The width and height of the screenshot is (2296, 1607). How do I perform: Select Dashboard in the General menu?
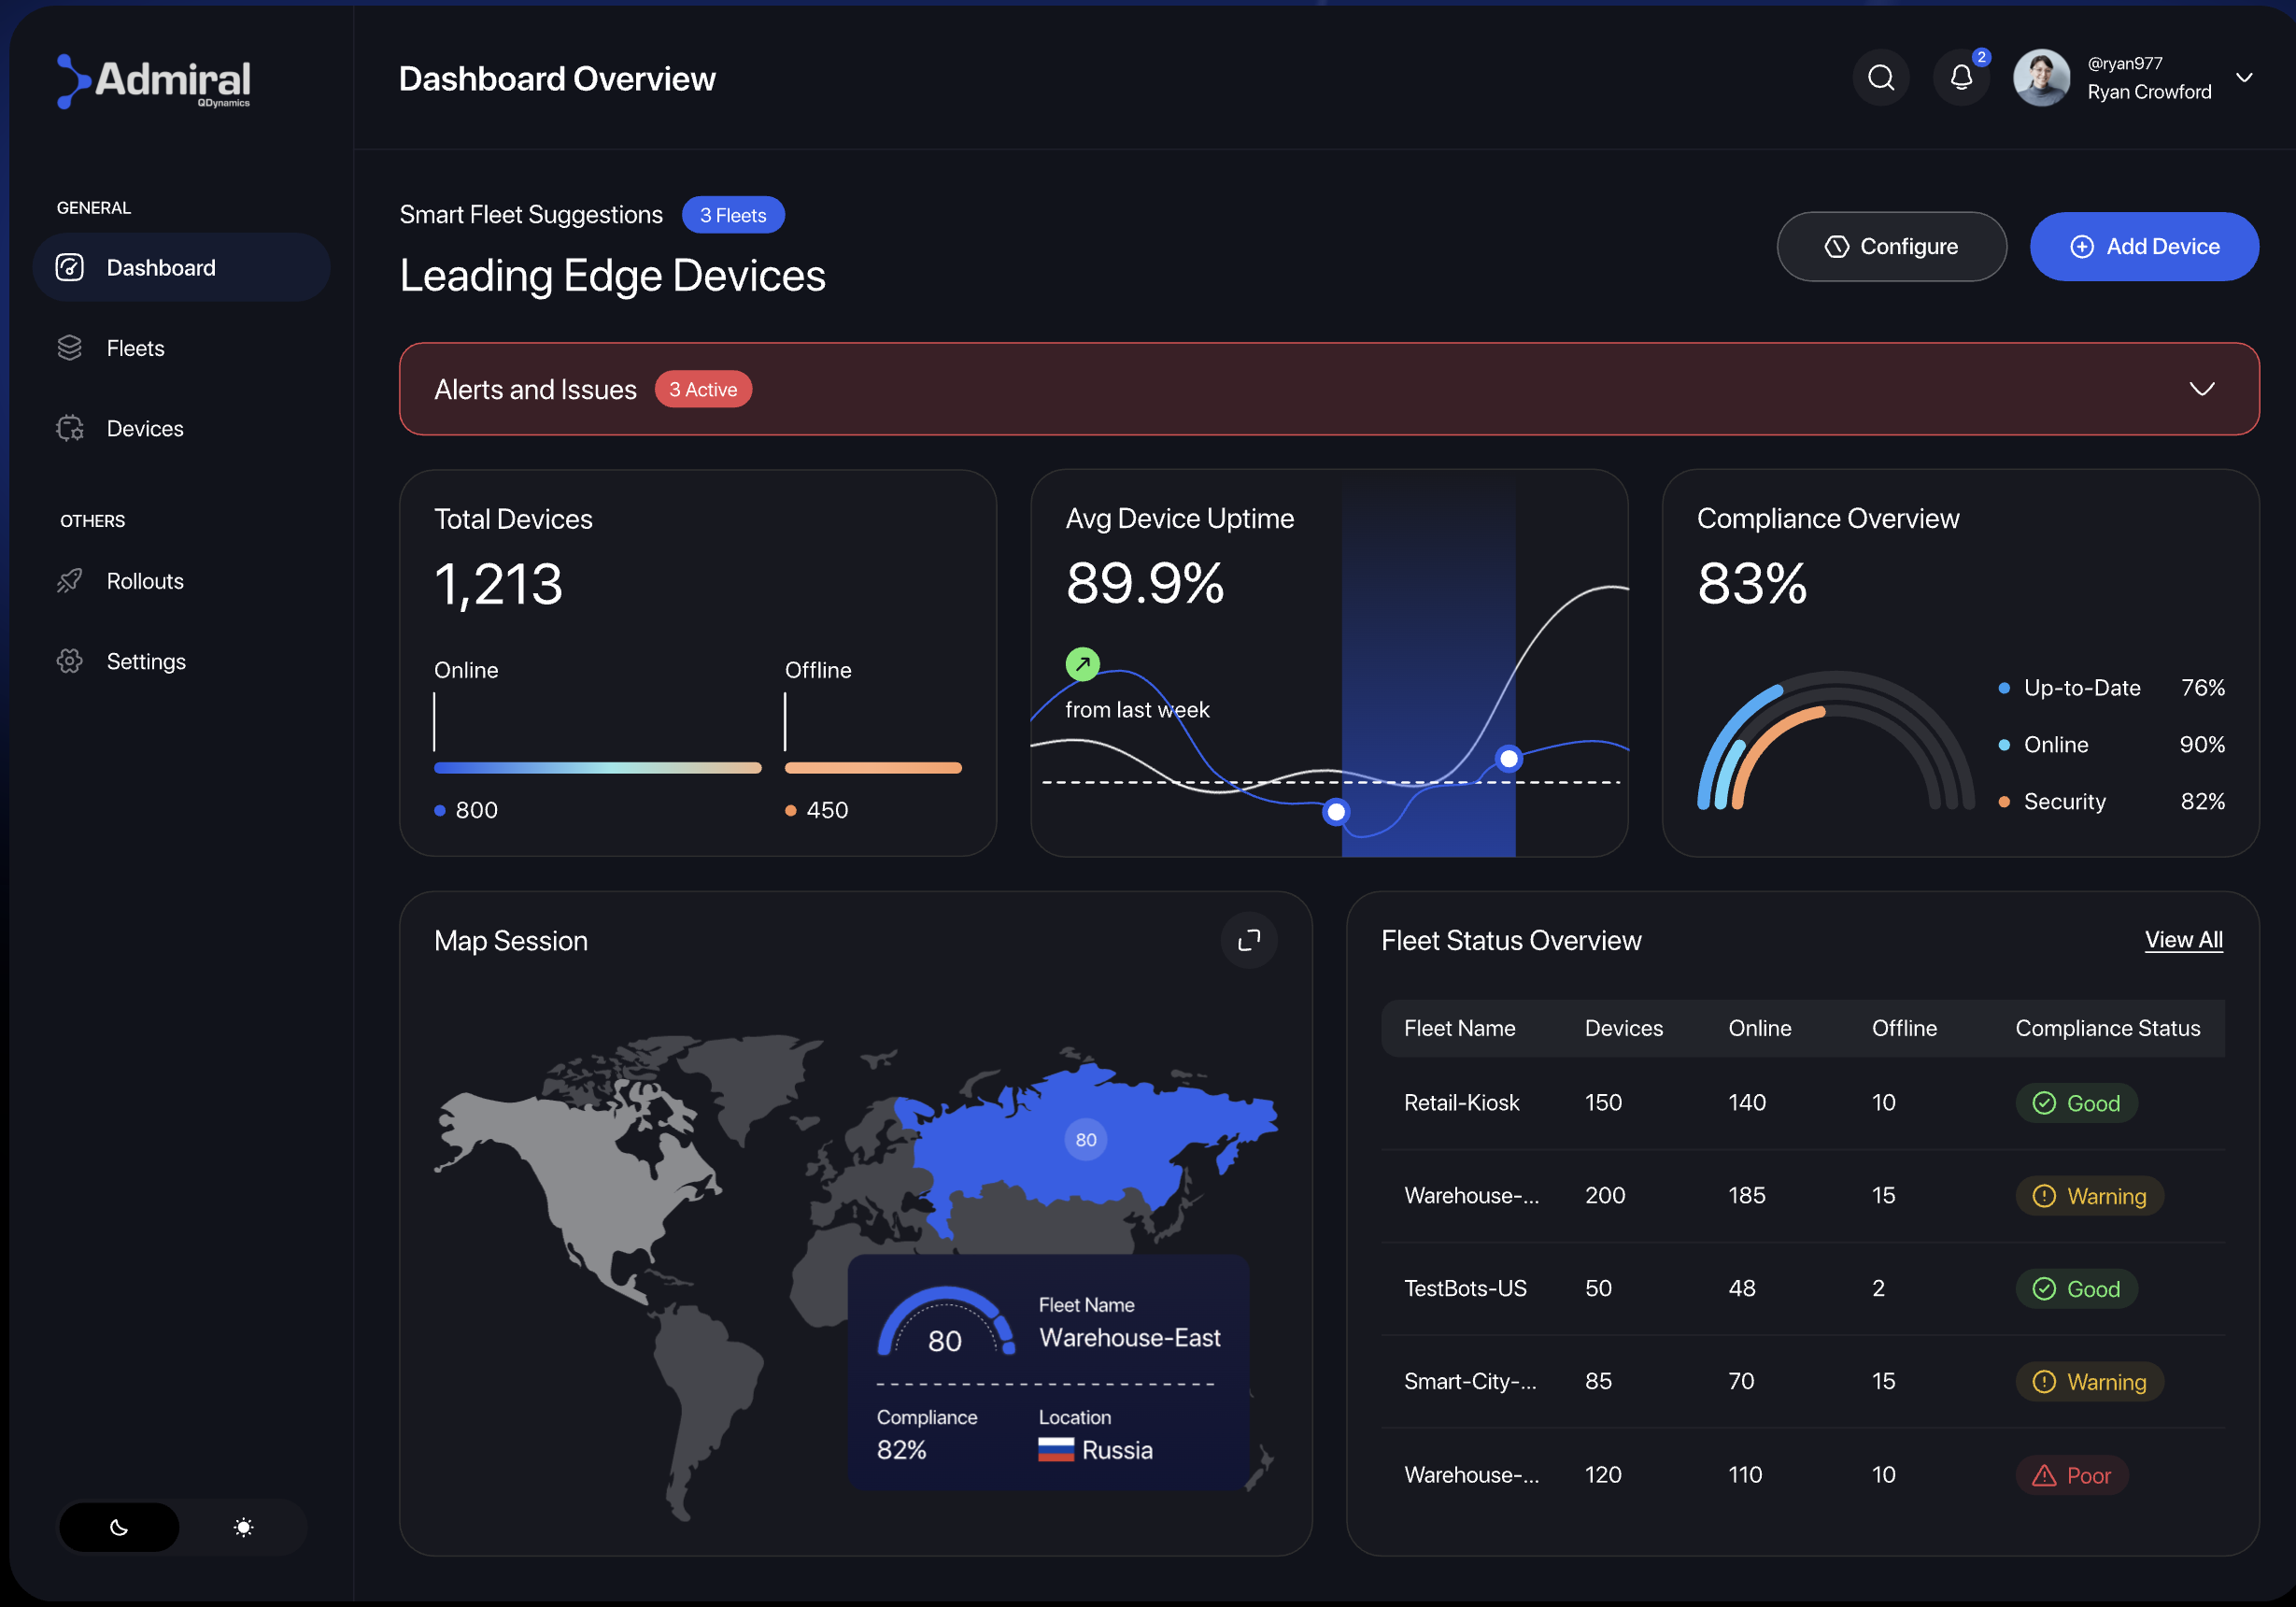coord(161,267)
